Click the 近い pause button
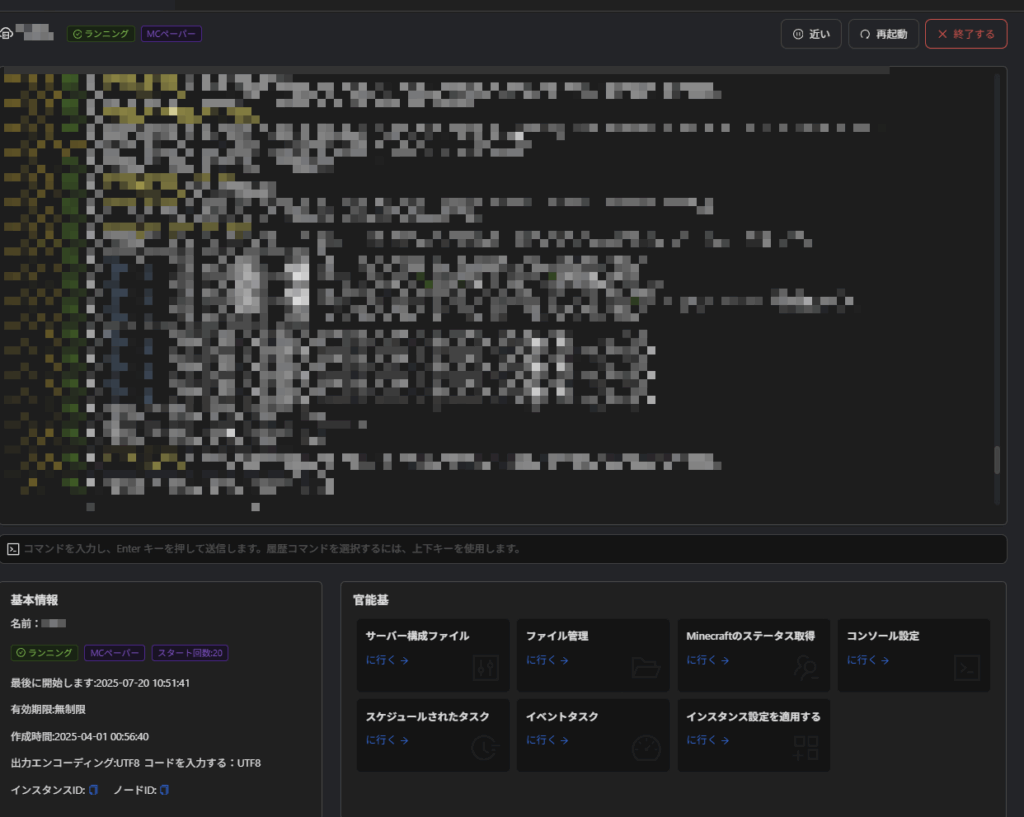 click(x=811, y=34)
